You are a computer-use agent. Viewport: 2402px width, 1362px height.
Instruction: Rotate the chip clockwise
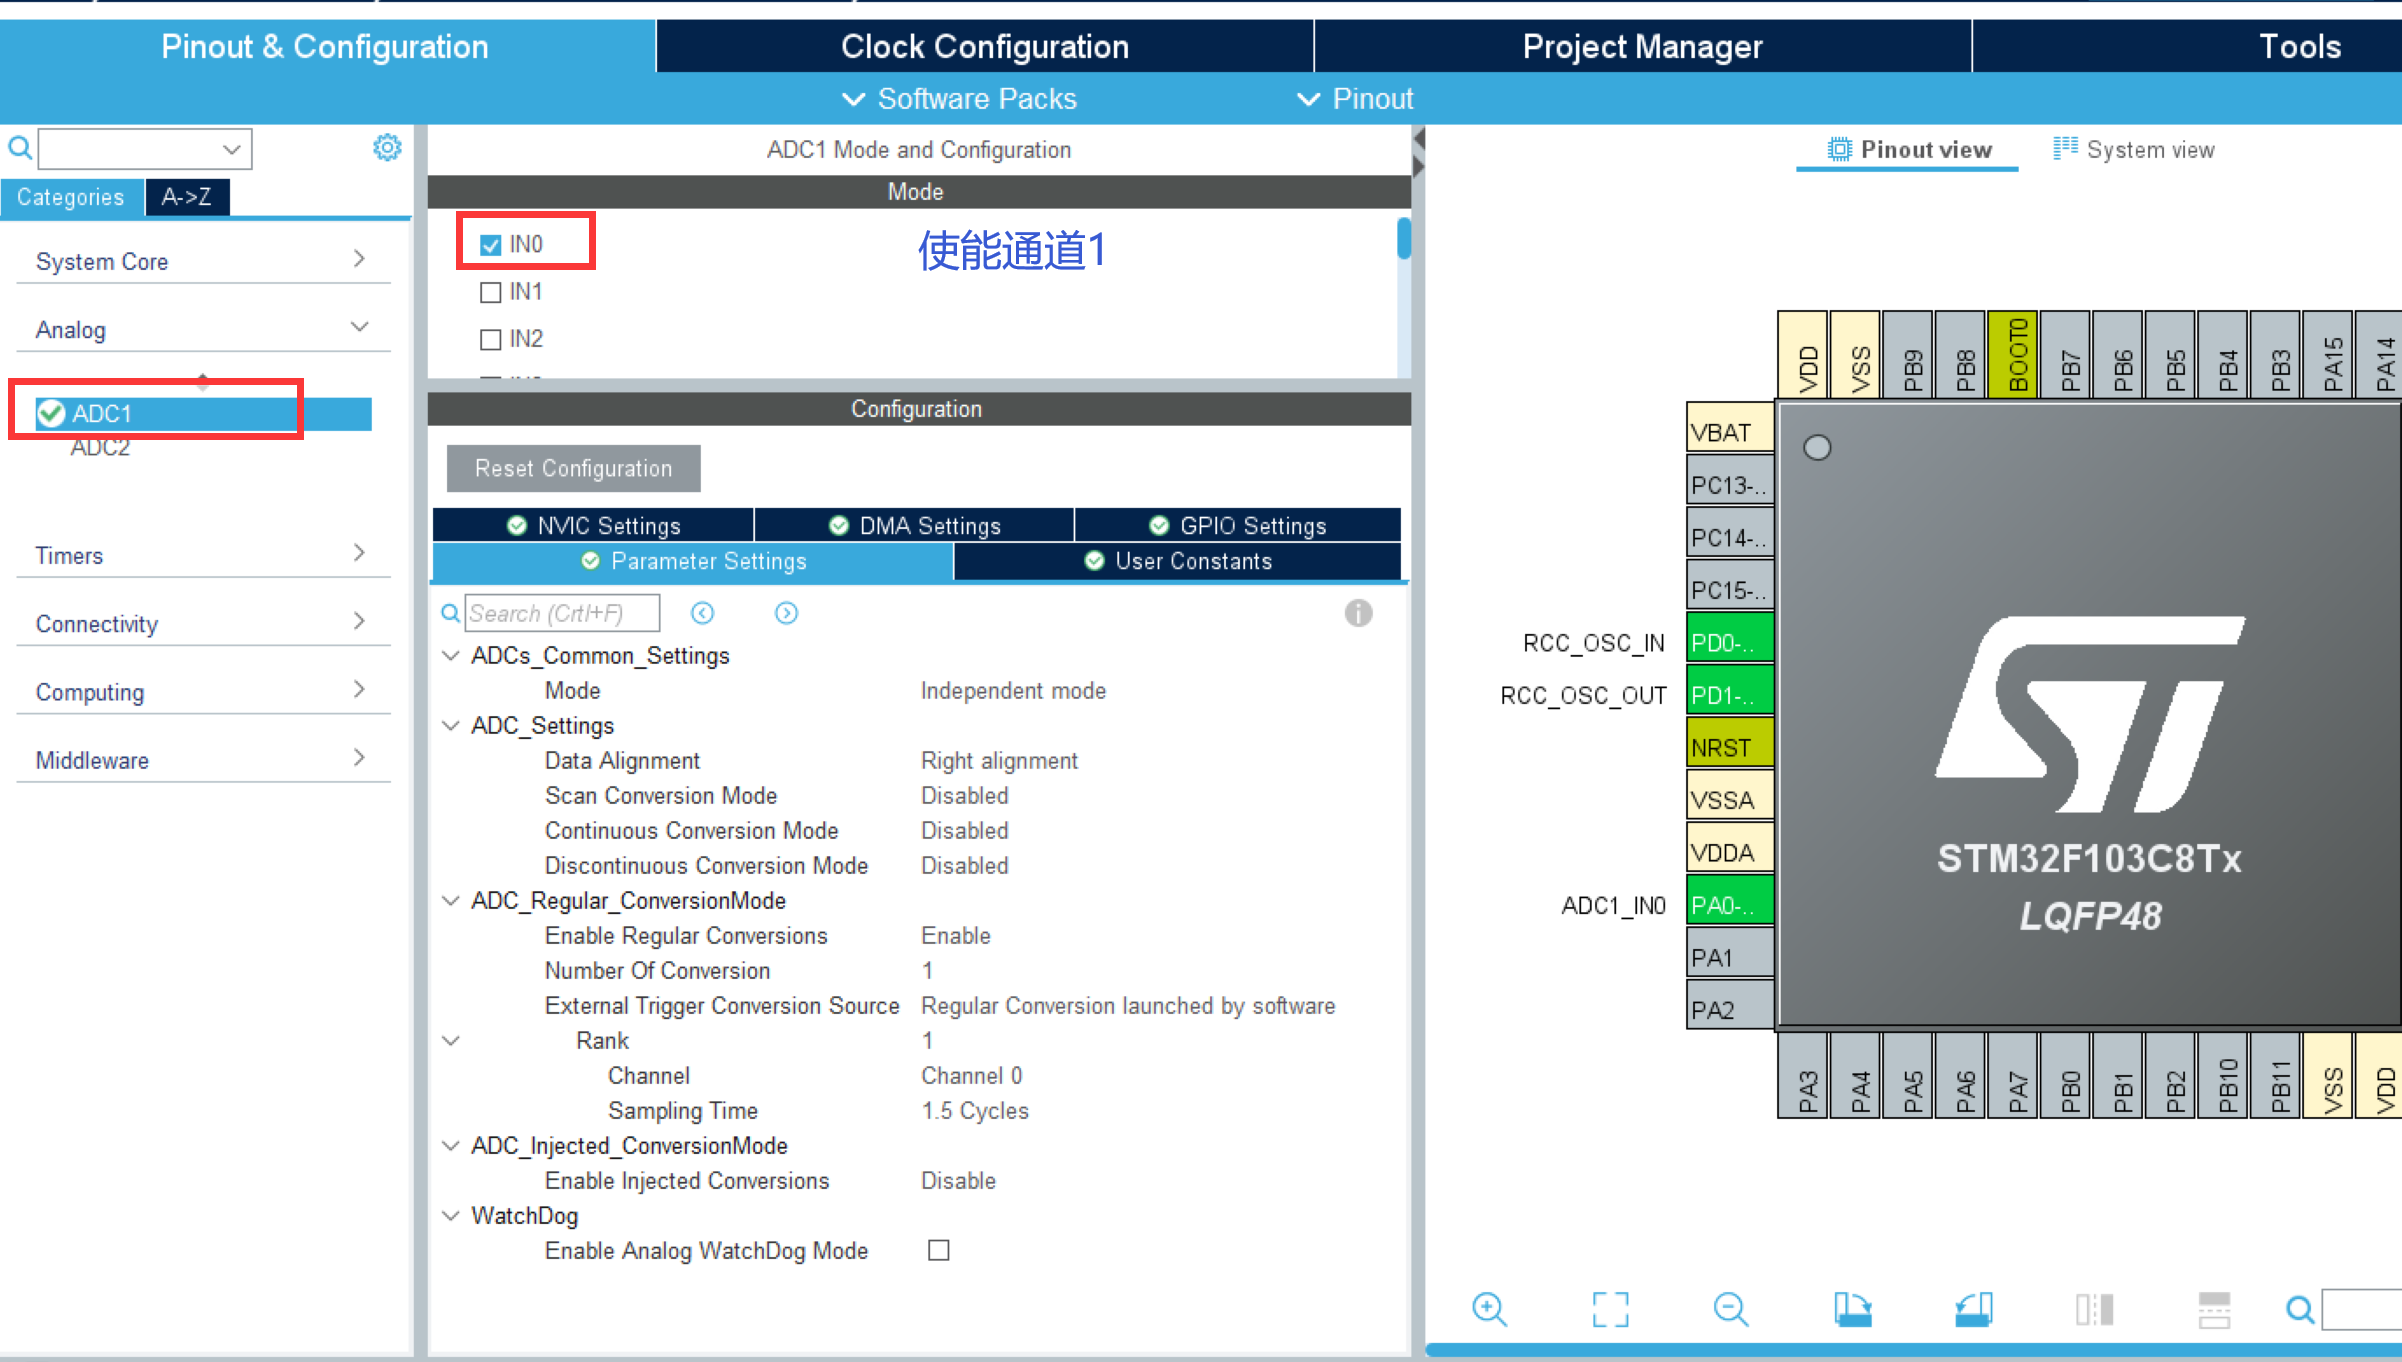1852,1308
